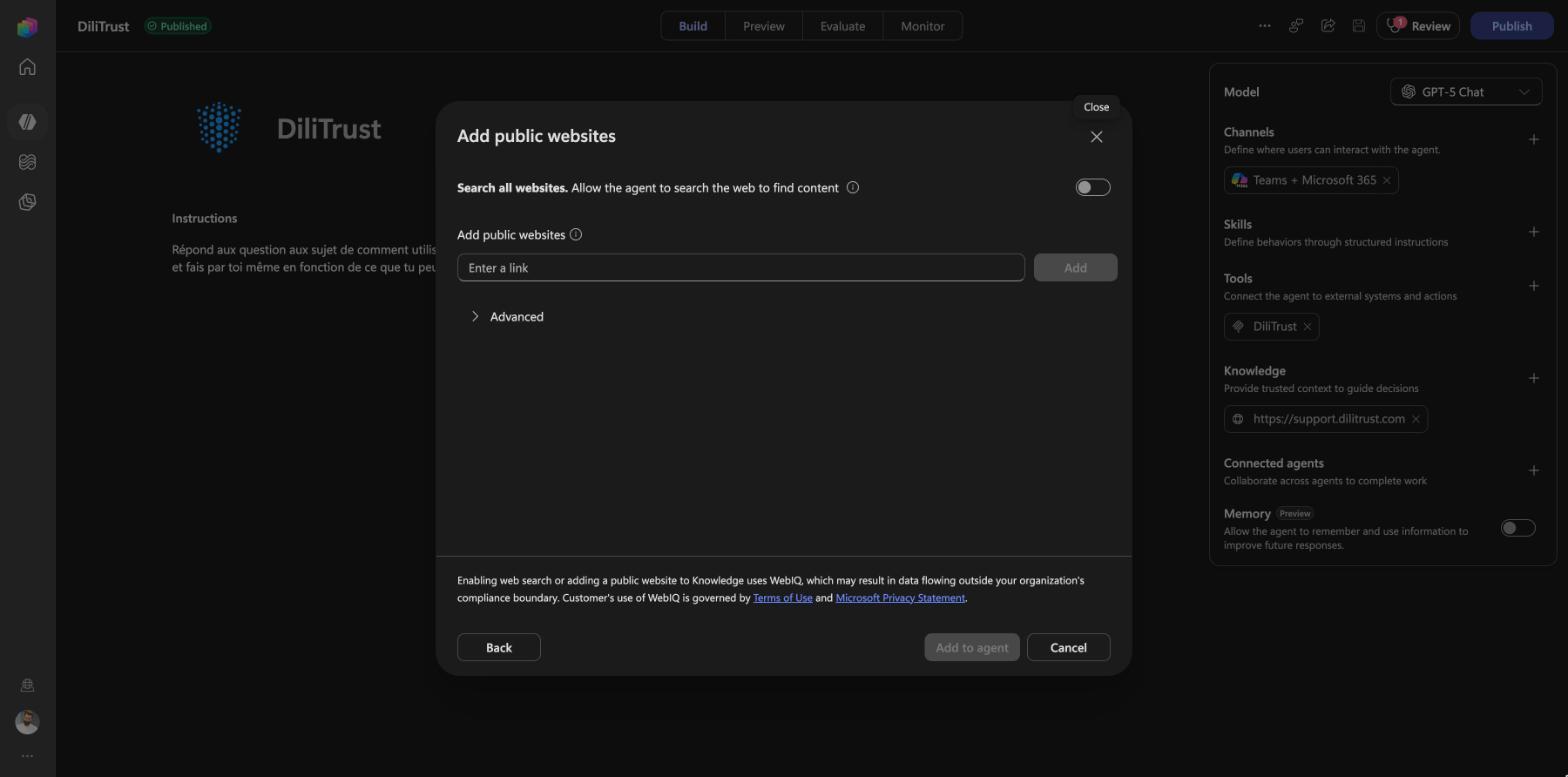1568x777 pixels.
Task: Open the top bar more options ellipsis
Action: (x=1264, y=26)
